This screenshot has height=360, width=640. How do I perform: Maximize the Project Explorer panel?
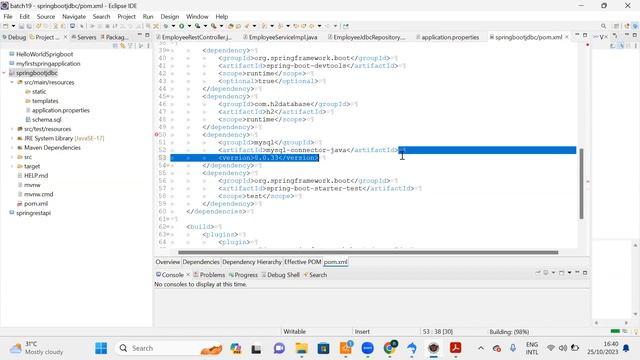click(x=147, y=36)
